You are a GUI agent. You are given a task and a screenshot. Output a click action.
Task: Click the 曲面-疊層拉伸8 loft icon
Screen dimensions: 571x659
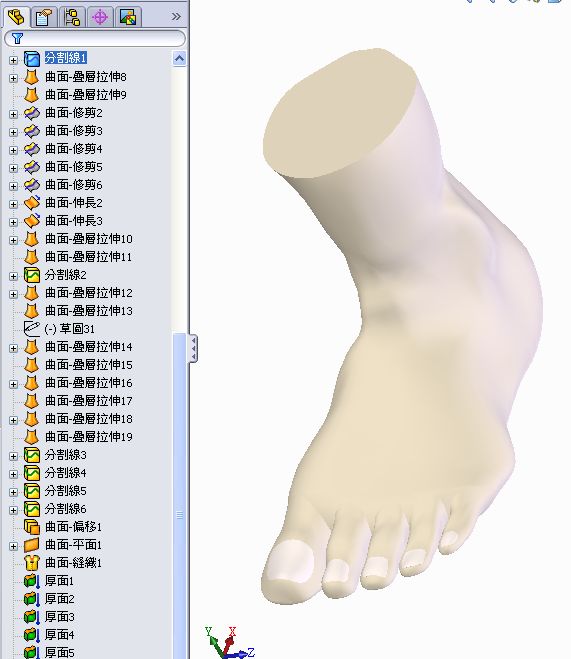pyautogui.click(x=32, y=77)
